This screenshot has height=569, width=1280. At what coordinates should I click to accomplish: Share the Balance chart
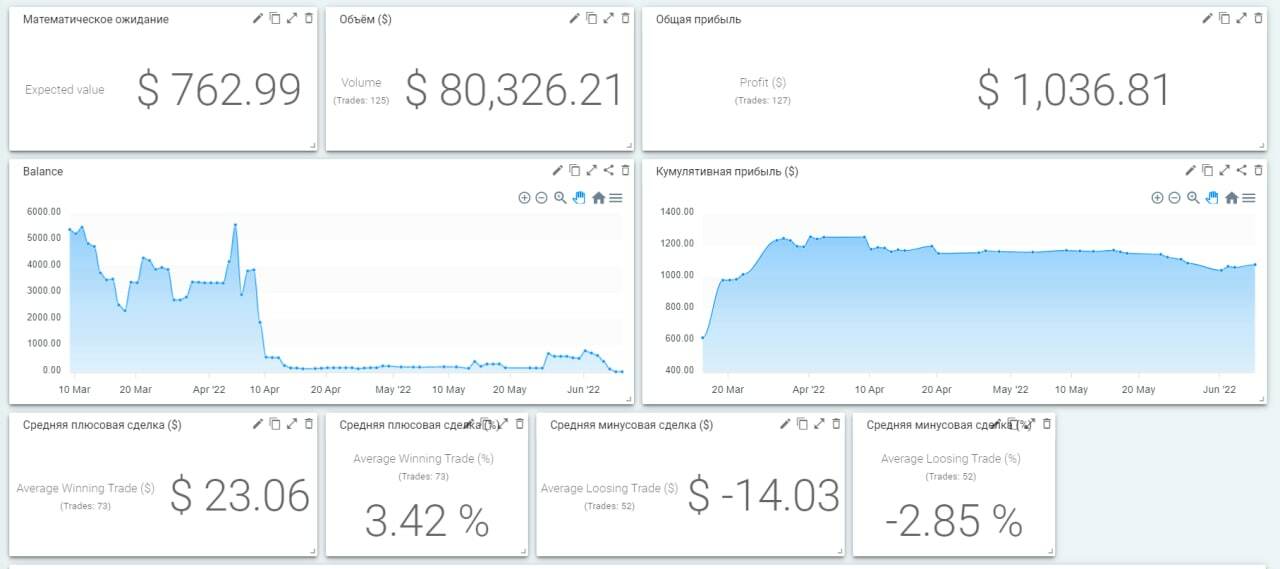pos(608,170)
